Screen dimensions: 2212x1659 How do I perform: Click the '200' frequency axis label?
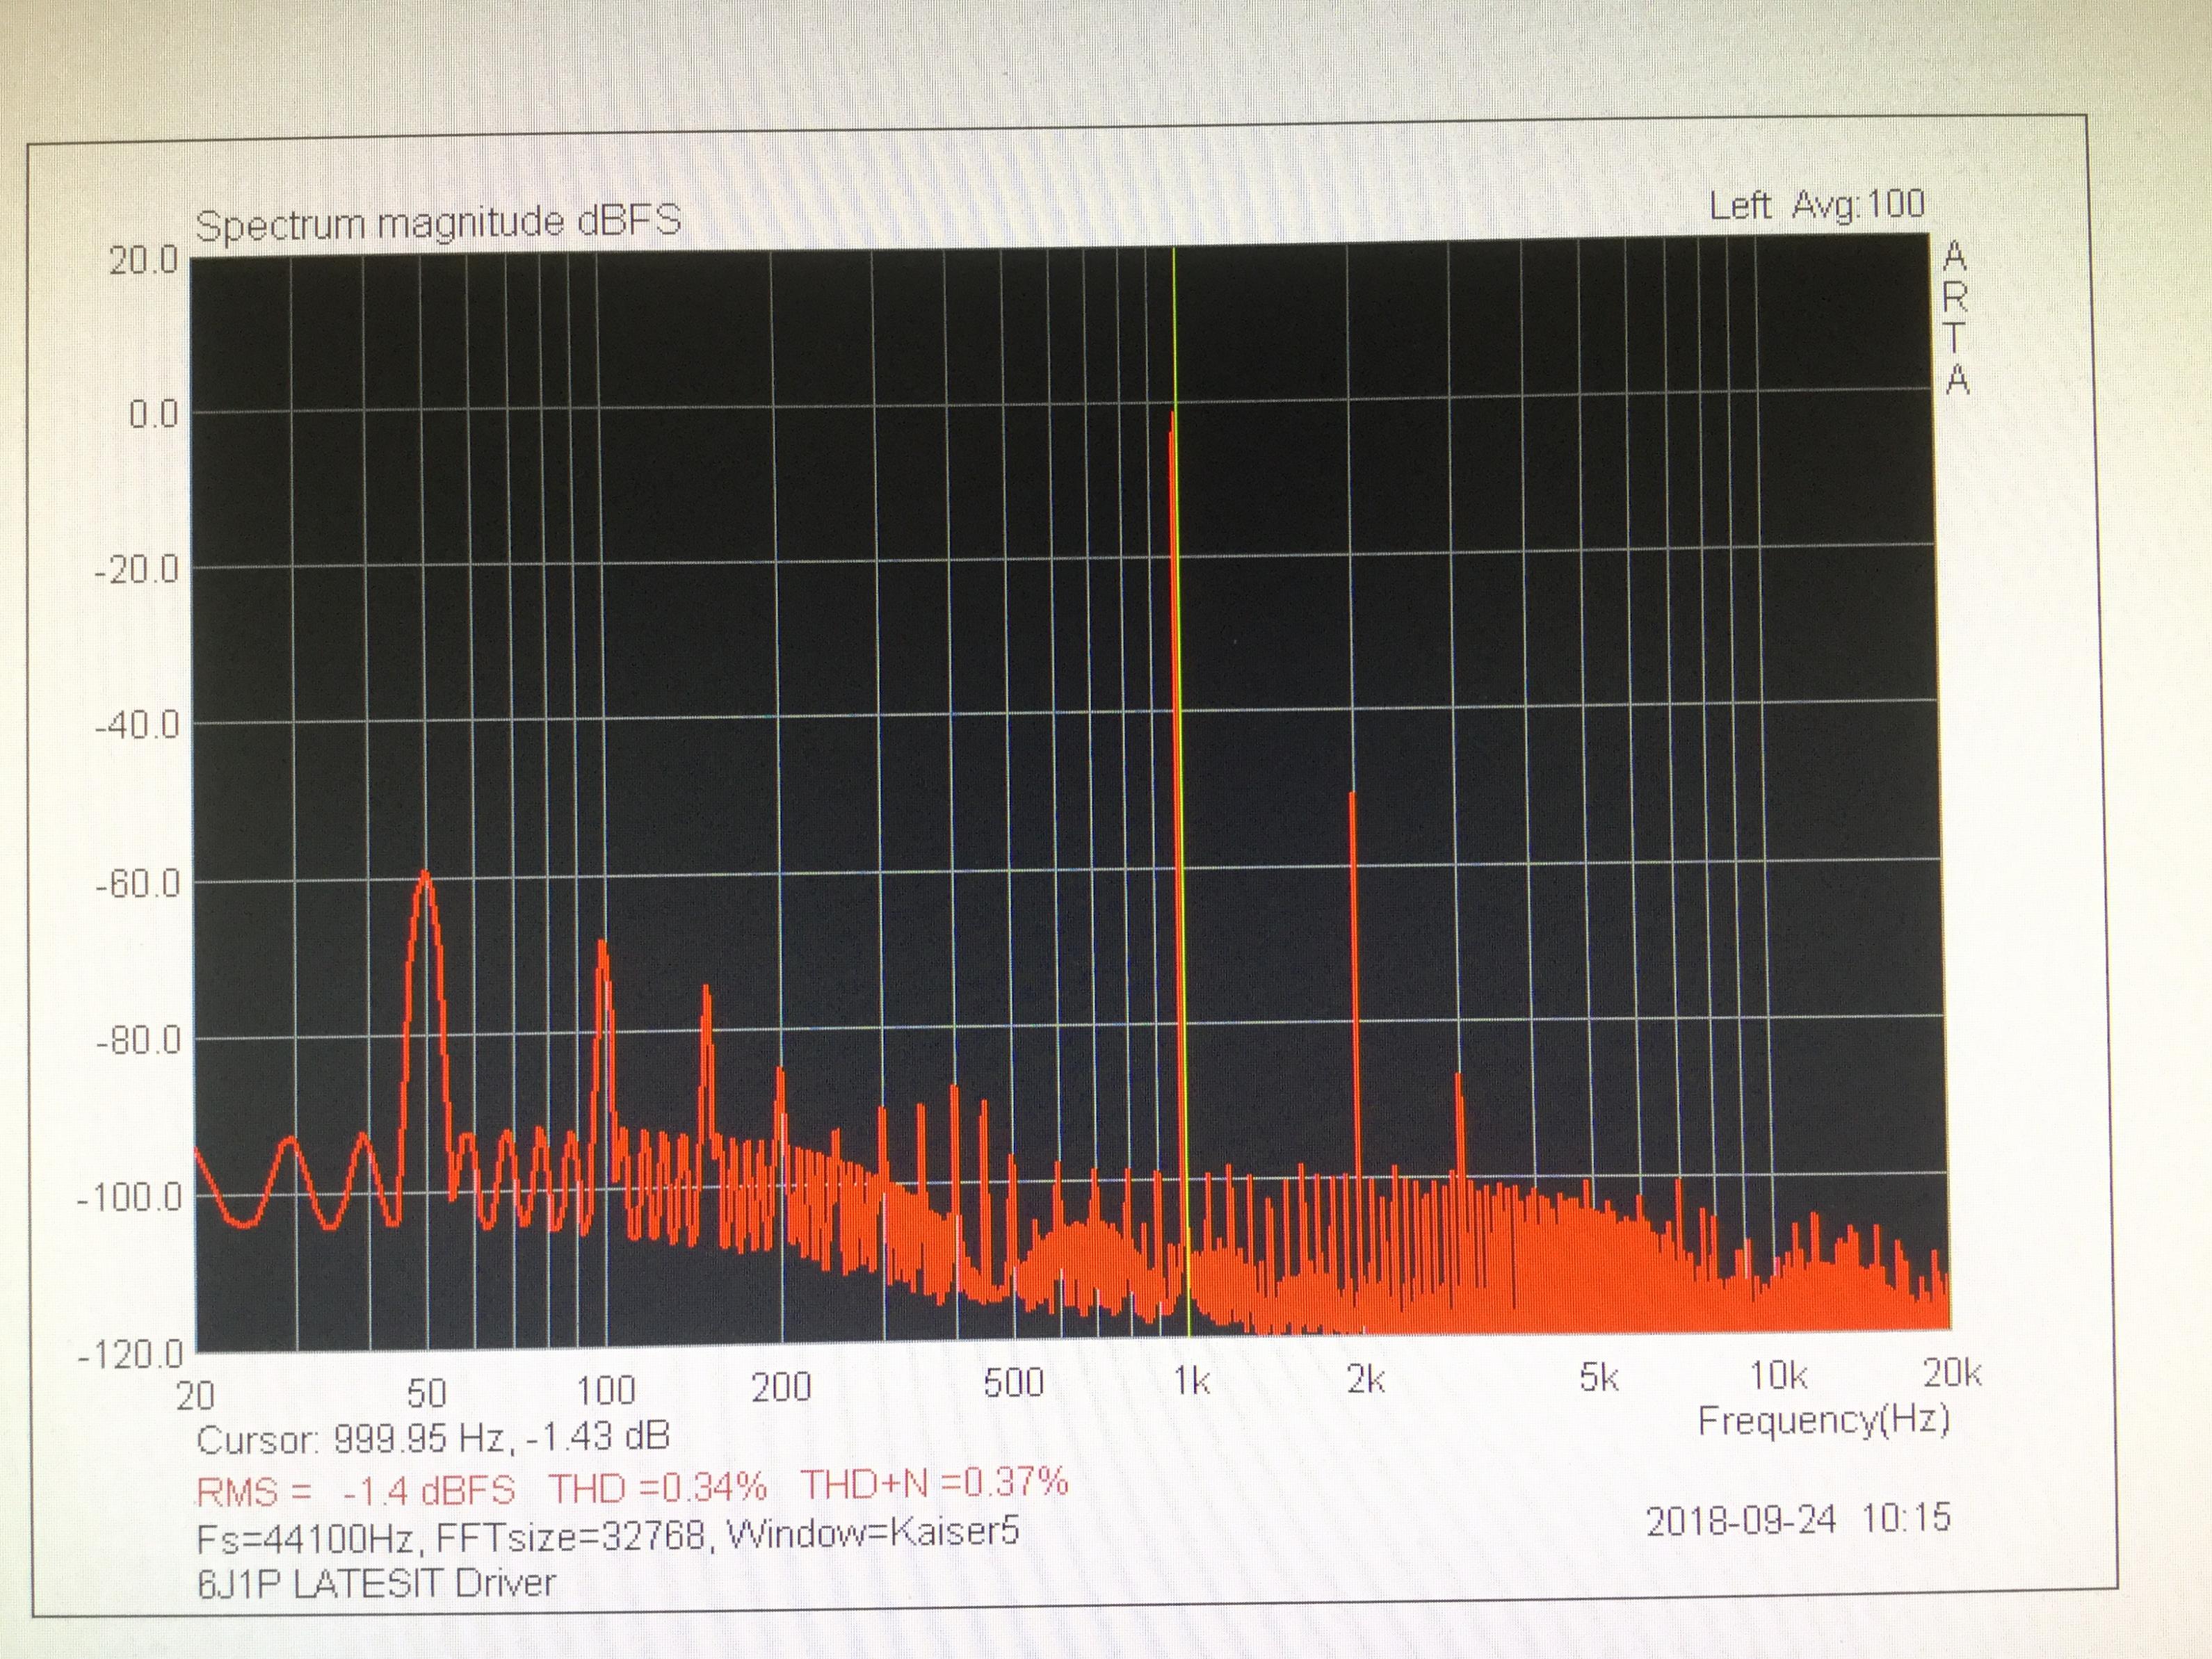pyautogui.click(x=780, y=1388)
